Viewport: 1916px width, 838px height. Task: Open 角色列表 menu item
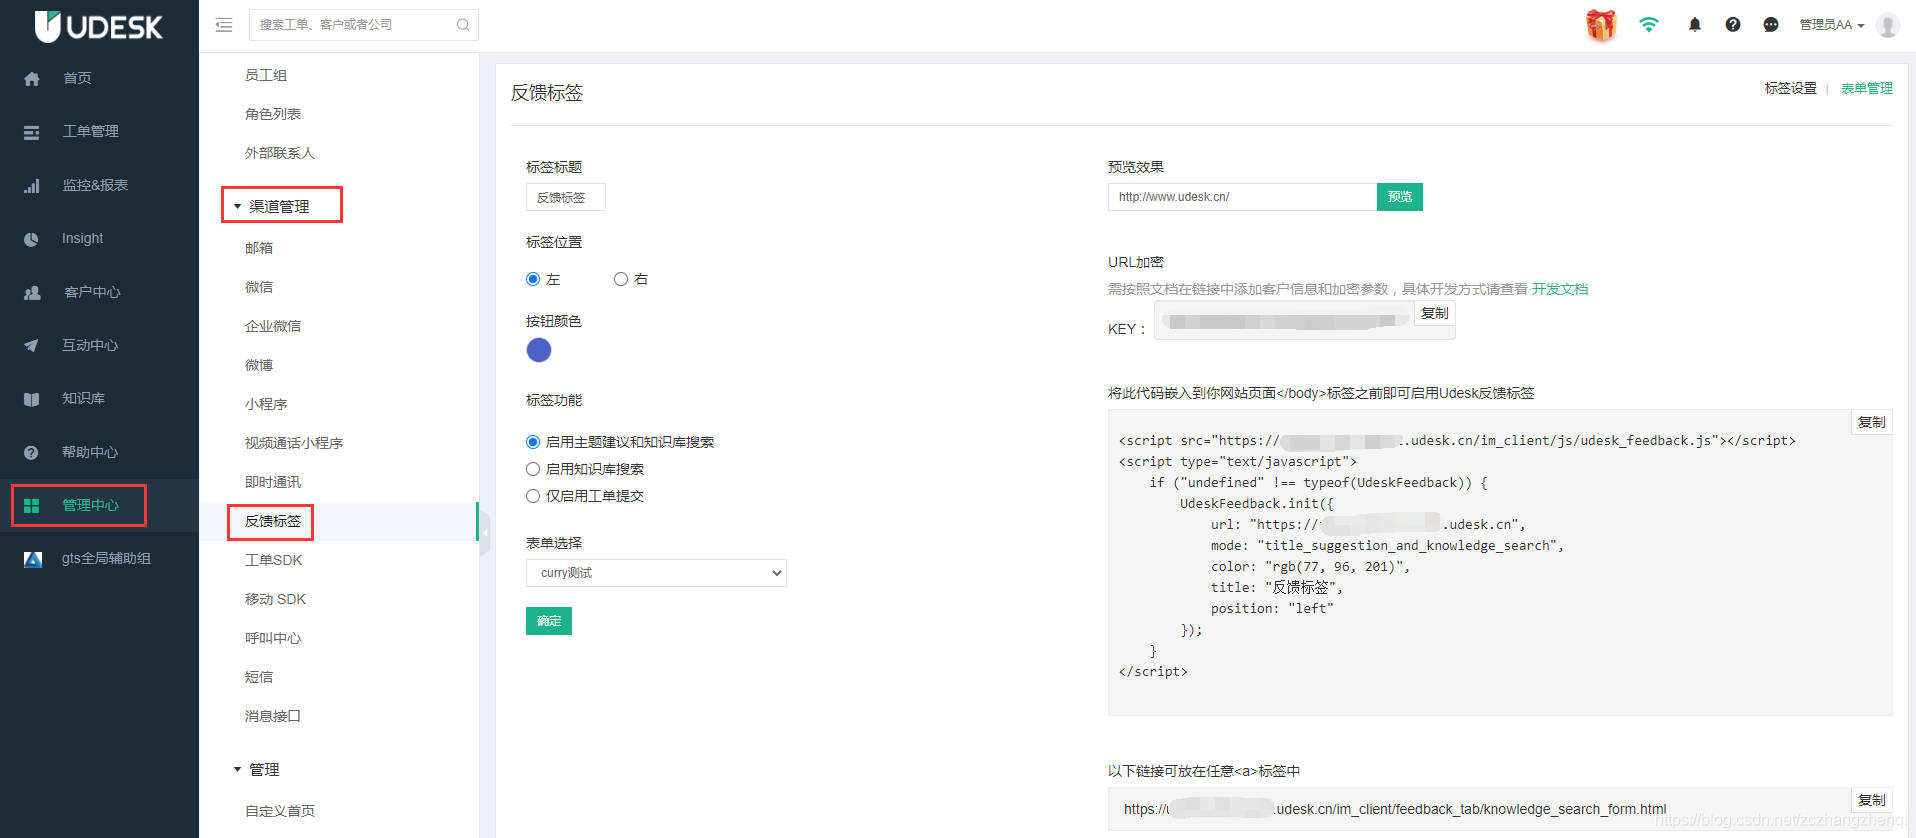tap(273, 114)
